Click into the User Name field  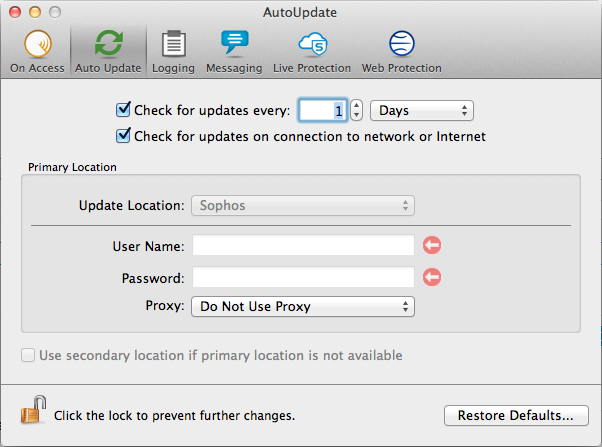tap(303, 245)
